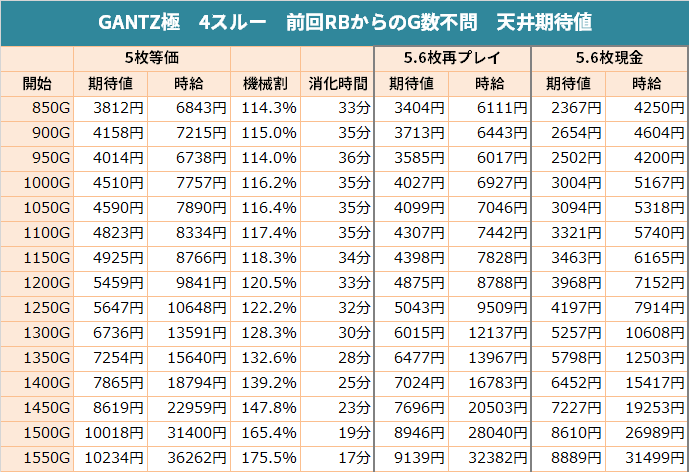This screenshot has height=472, width=689.
Task: Click the 6927円 cell
Action: click(x=489, y=183)
